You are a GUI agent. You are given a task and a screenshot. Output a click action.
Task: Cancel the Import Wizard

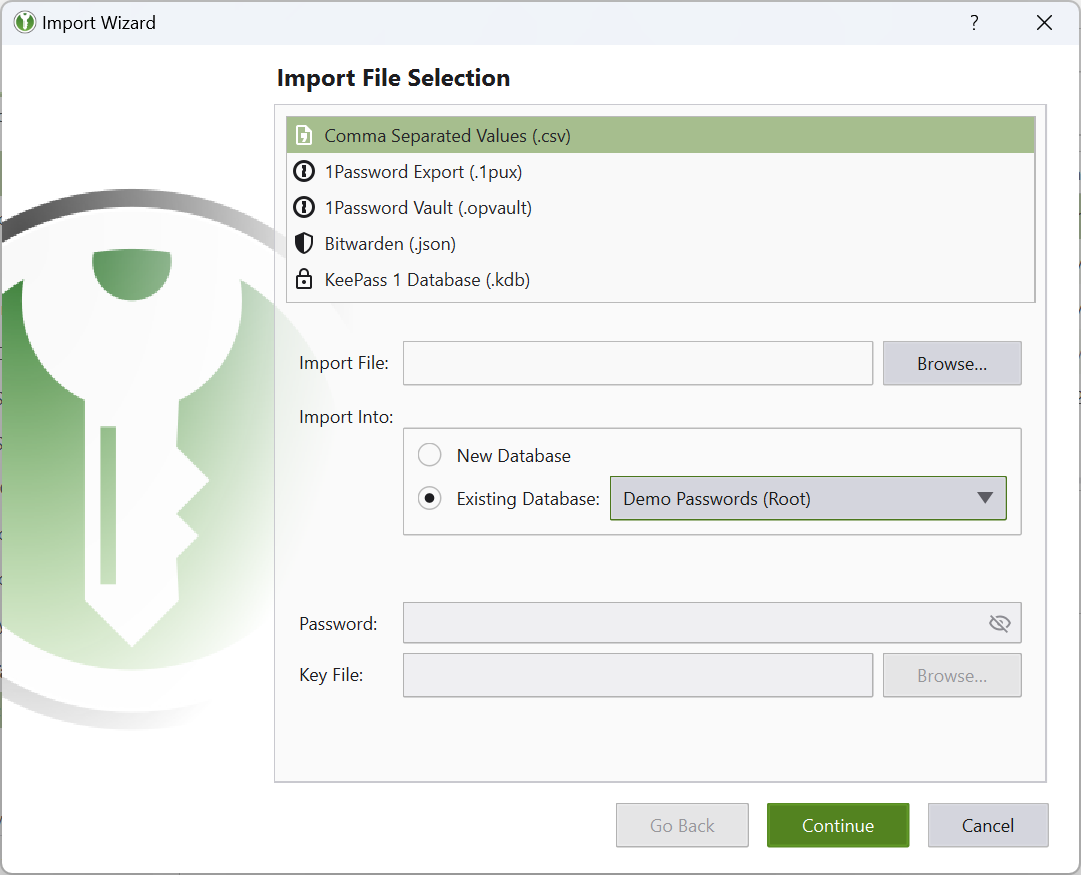click(x=987, y=825)
